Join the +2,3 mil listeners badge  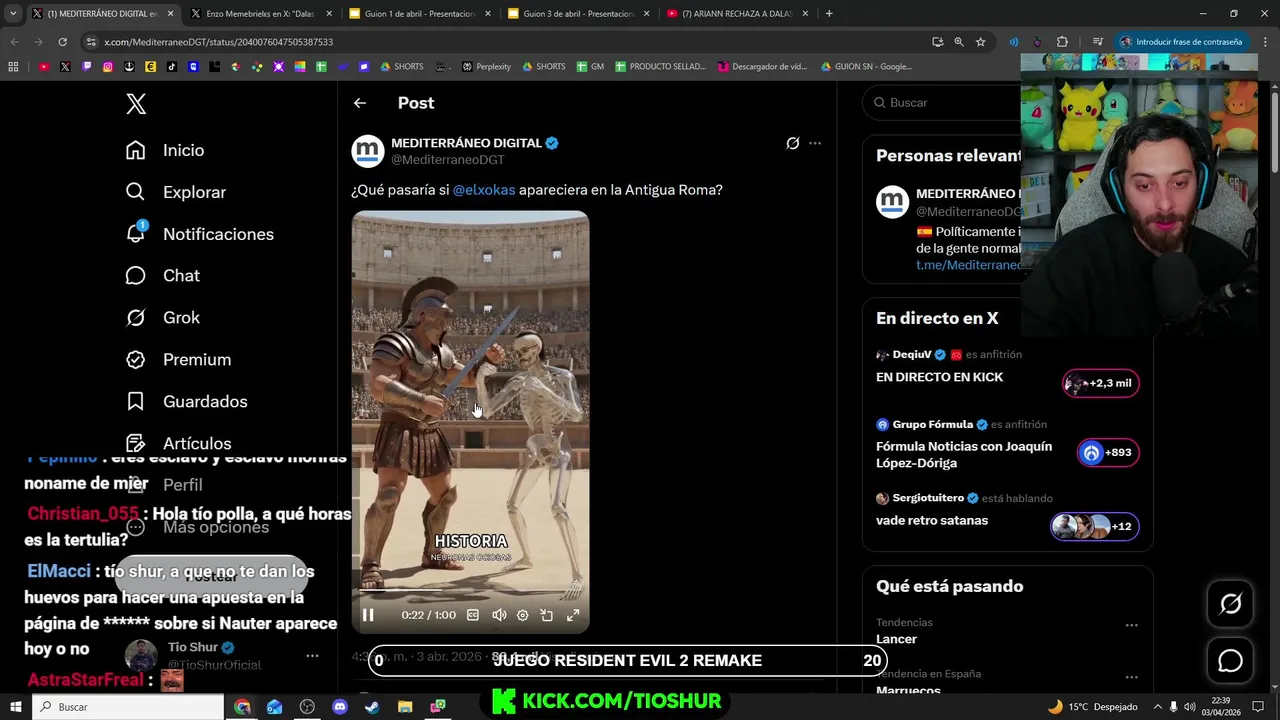coord(1100,383)
